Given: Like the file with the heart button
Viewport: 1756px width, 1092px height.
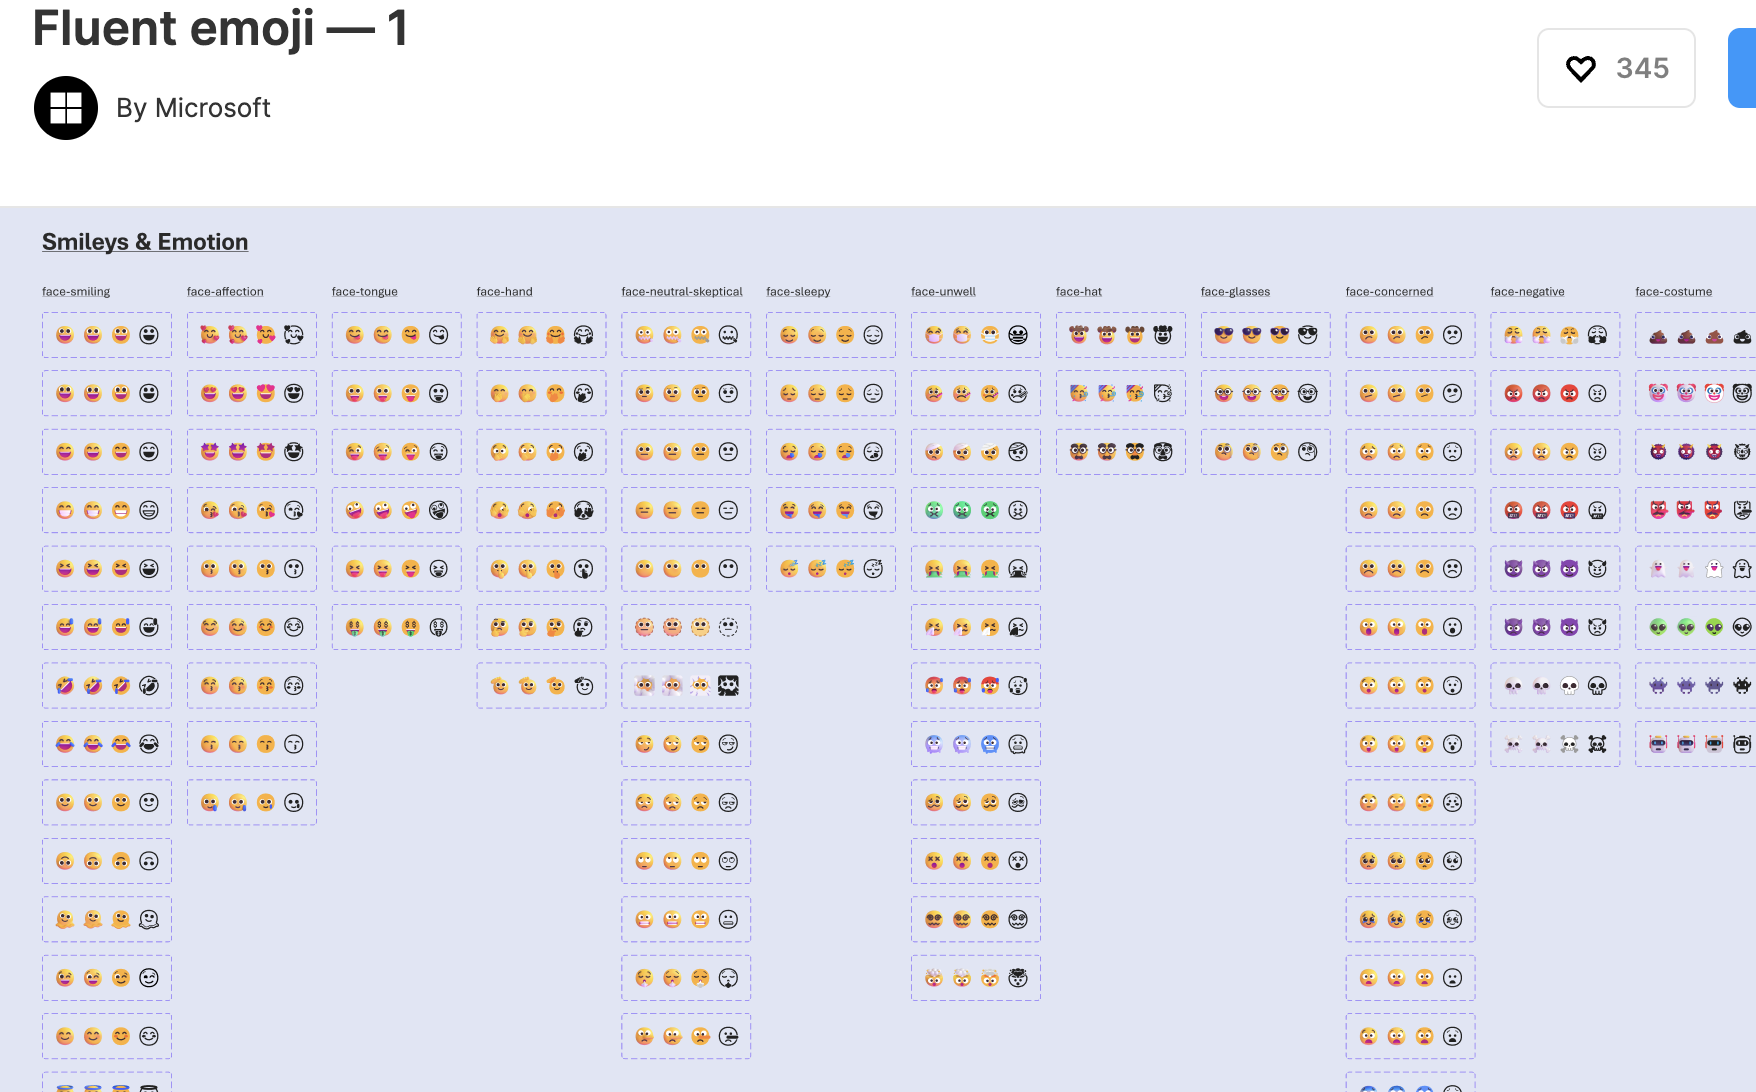Looking at the screenshot, I should pos(1615,68).
